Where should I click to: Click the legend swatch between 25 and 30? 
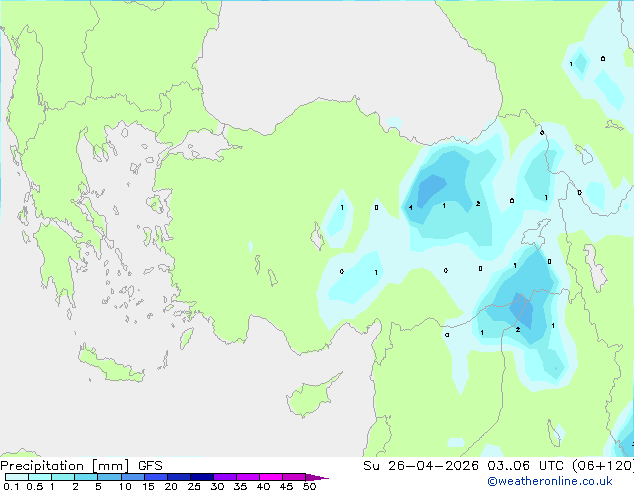(201, 477)
